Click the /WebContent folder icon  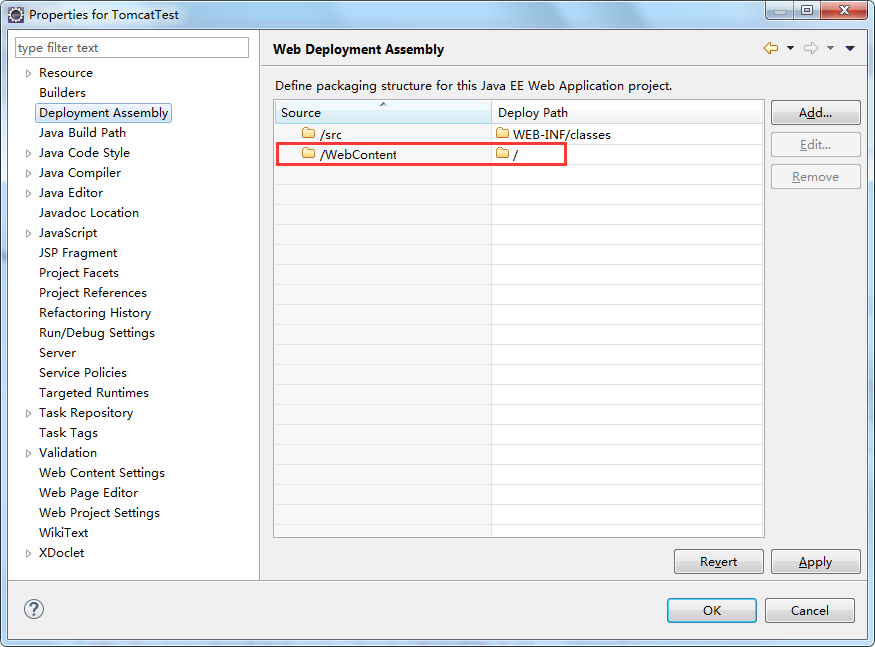[x=309, y=153]
